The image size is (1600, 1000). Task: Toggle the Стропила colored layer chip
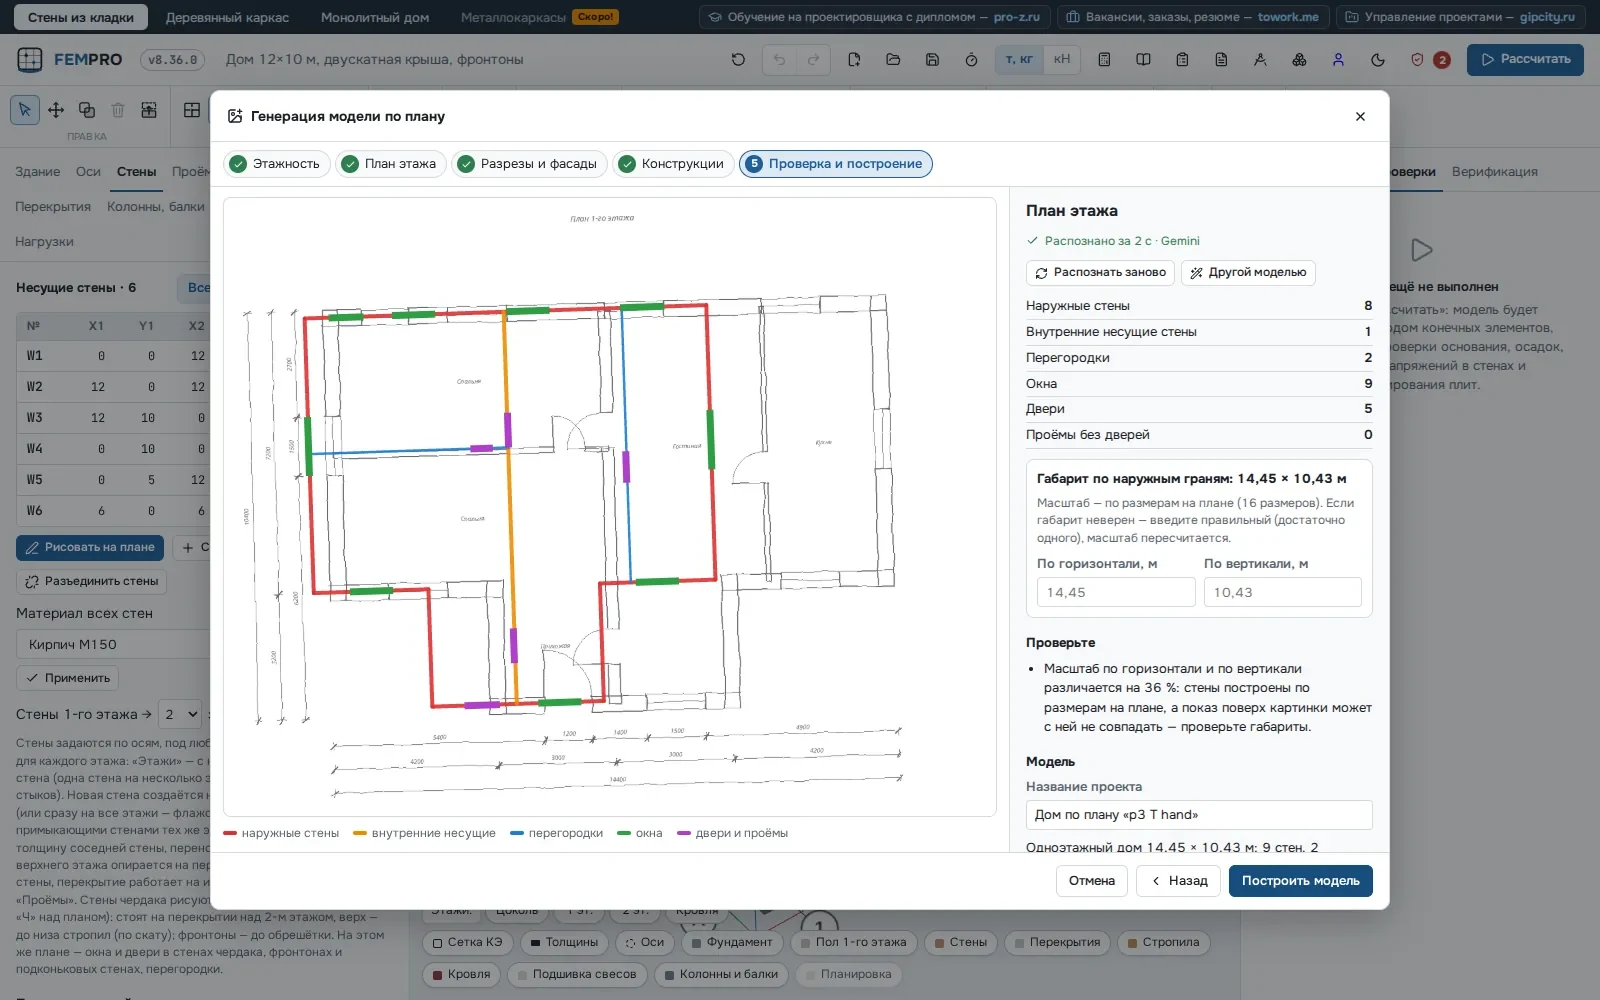[1163, 942]
